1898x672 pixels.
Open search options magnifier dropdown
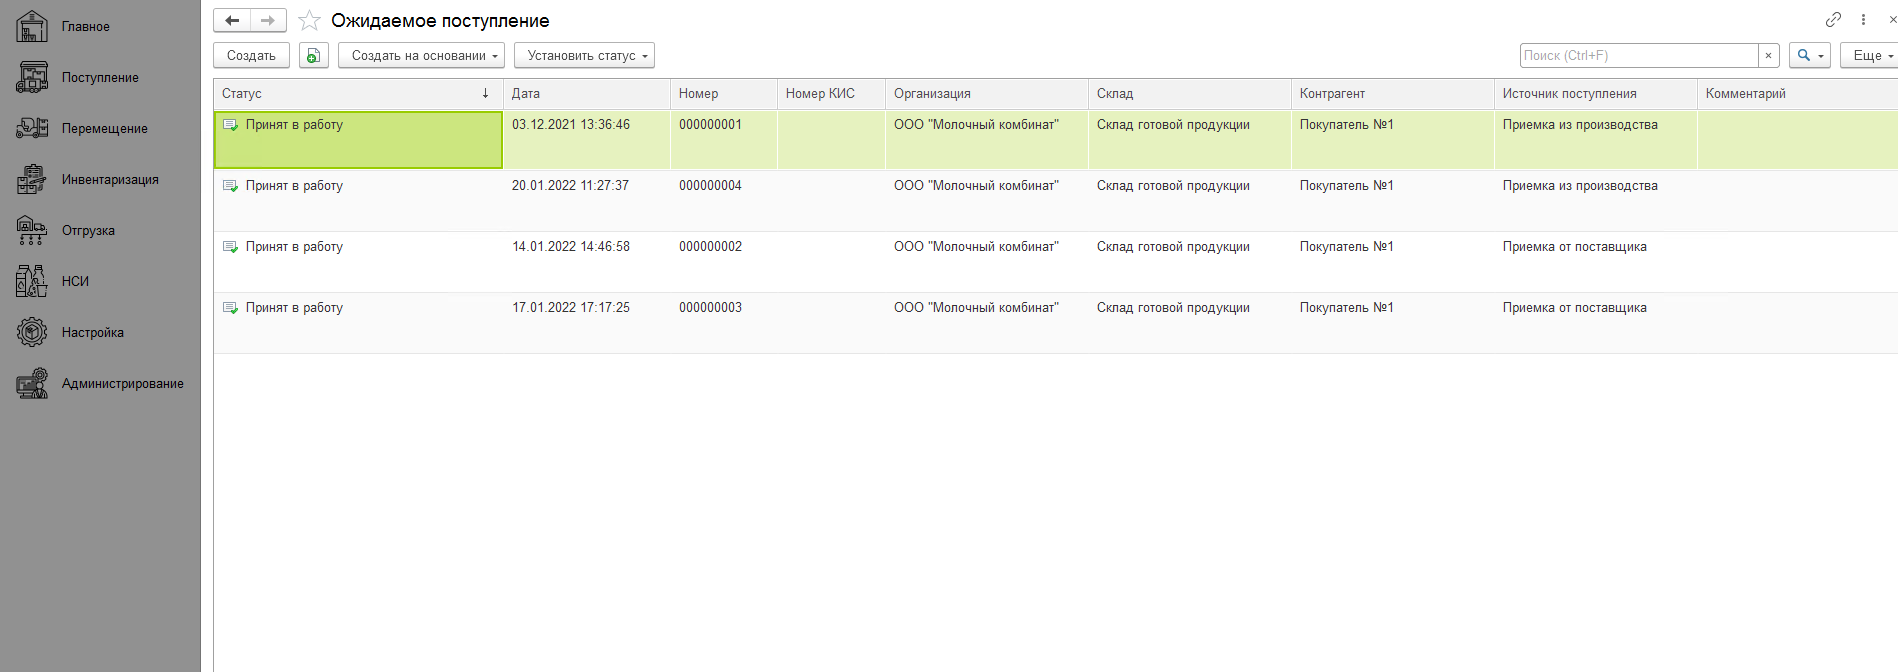click(1809, 56)
